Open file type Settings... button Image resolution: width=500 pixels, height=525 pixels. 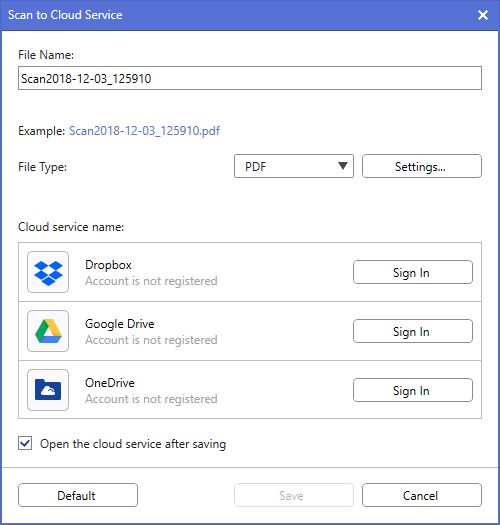pos(422,166)
